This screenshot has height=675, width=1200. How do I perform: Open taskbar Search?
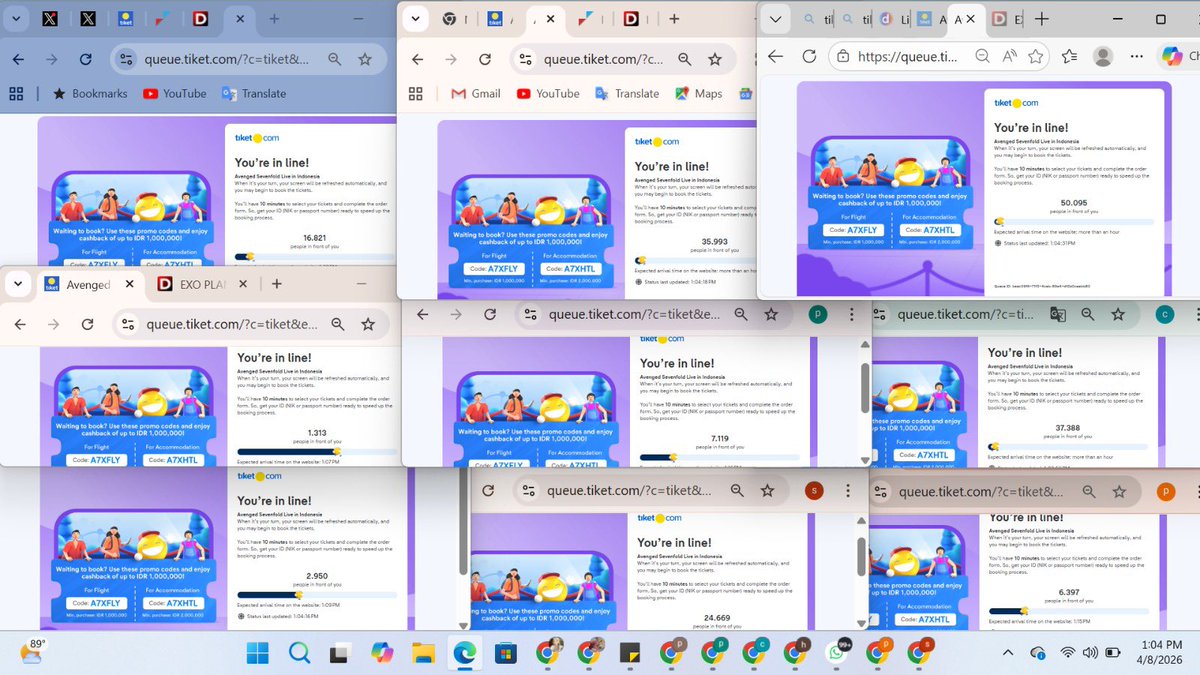tap(298, 654)
